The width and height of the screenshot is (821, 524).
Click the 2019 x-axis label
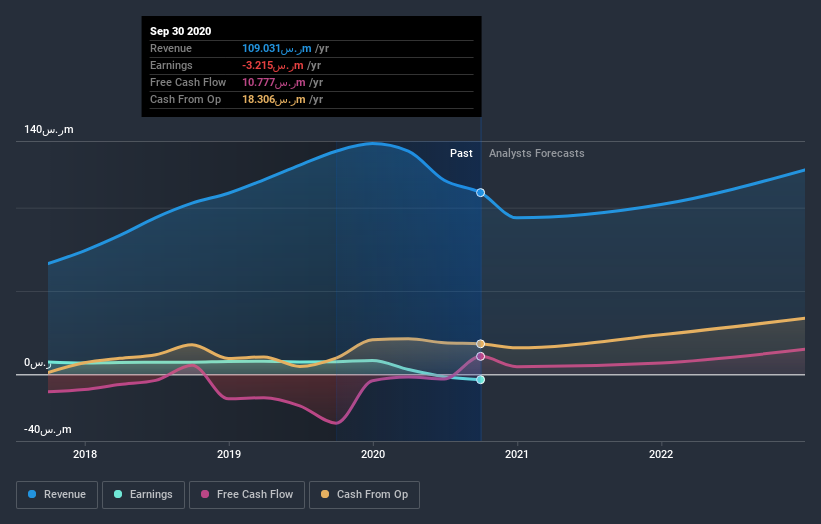(229, 454)
